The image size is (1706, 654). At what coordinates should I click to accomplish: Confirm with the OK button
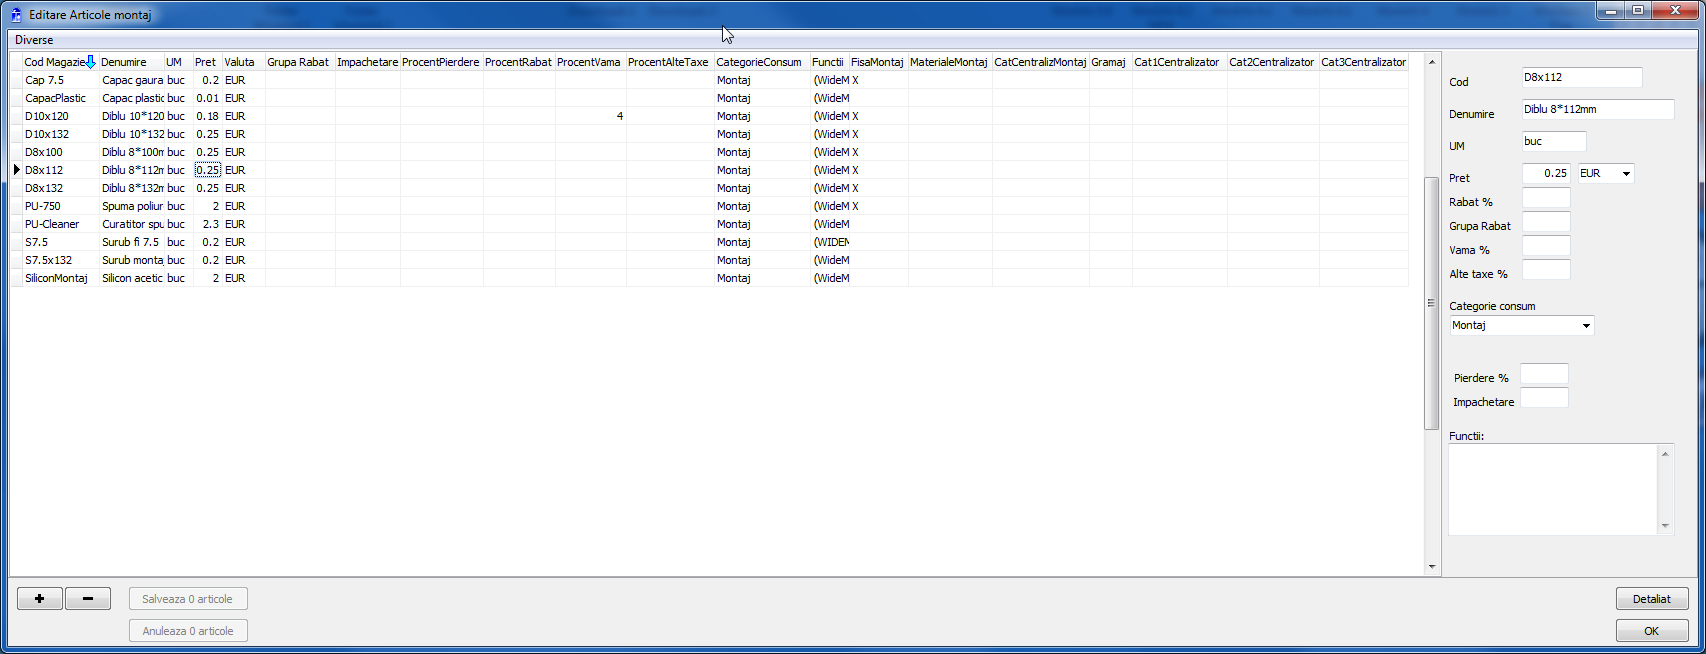point(1651,631)
